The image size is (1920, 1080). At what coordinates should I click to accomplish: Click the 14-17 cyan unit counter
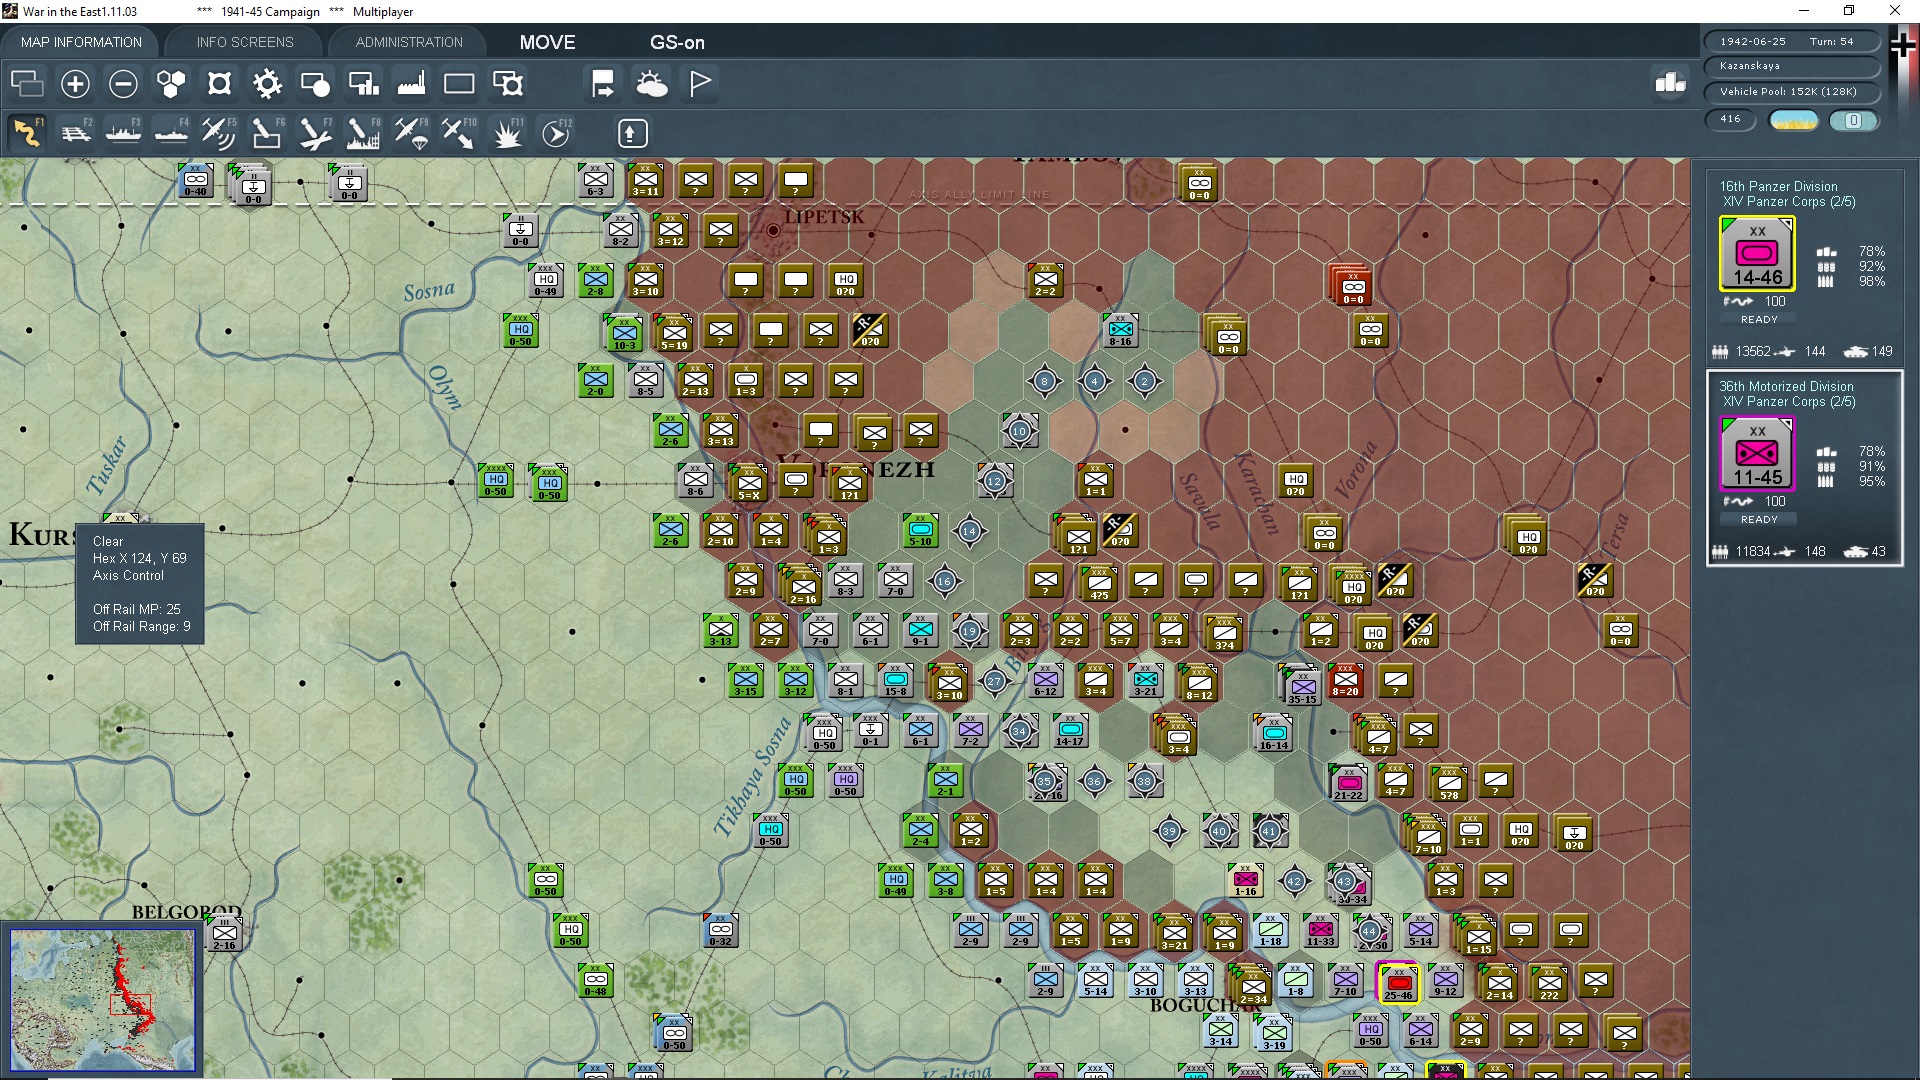pyautogui.click(x=1070, y=731)
